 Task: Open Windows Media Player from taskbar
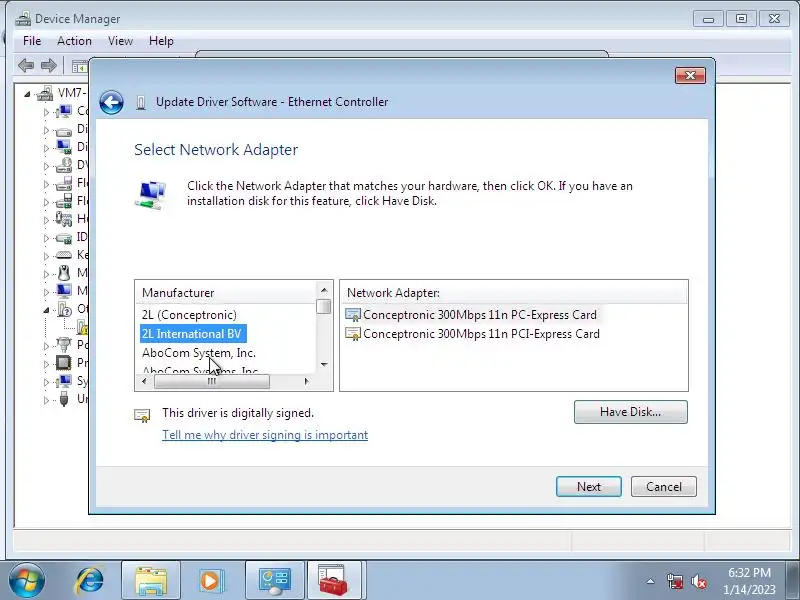210,580
